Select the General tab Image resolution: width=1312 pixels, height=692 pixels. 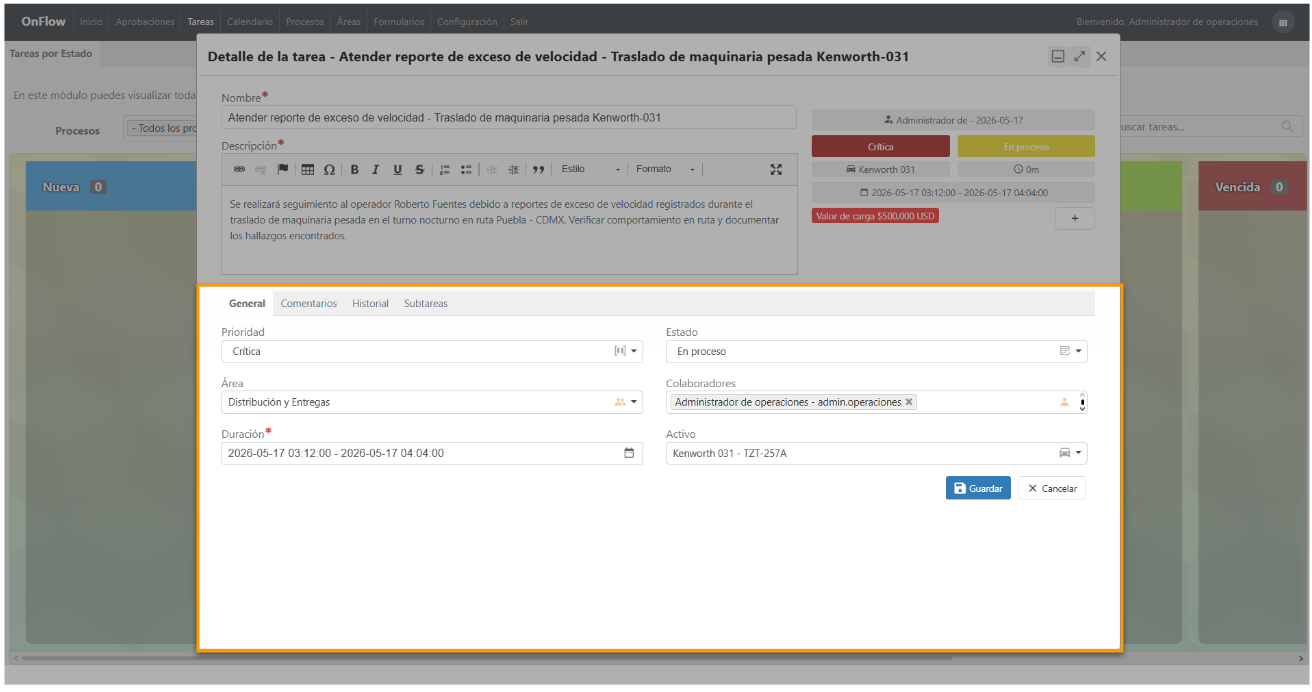click(x=247, y=303)
